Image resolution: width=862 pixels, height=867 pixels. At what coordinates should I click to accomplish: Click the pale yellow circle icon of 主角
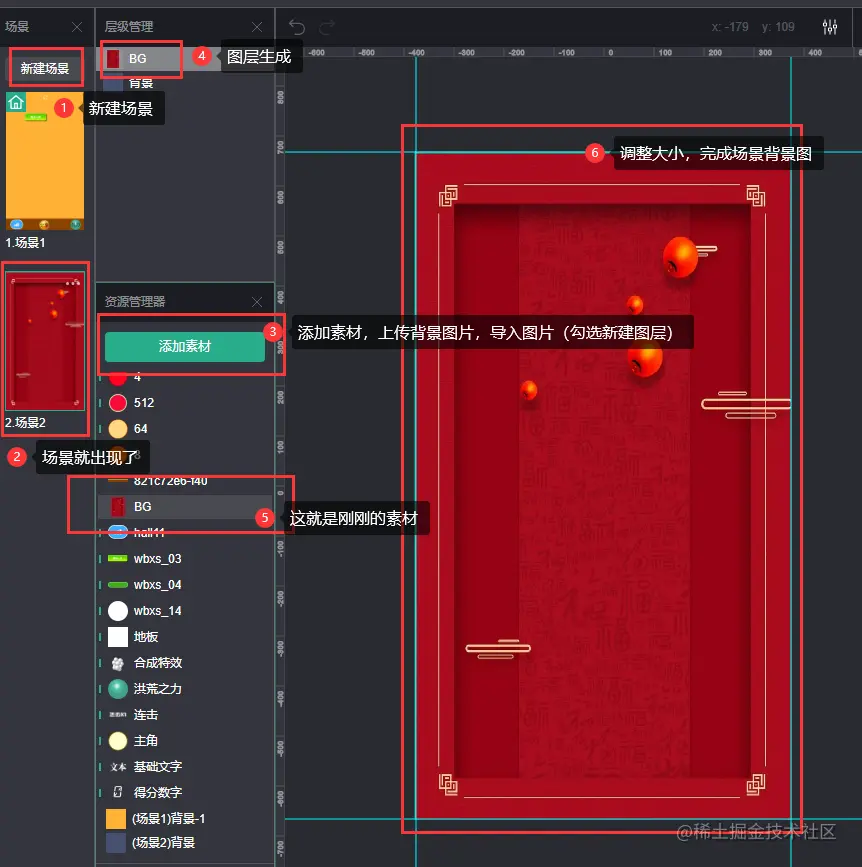[118, 741]
